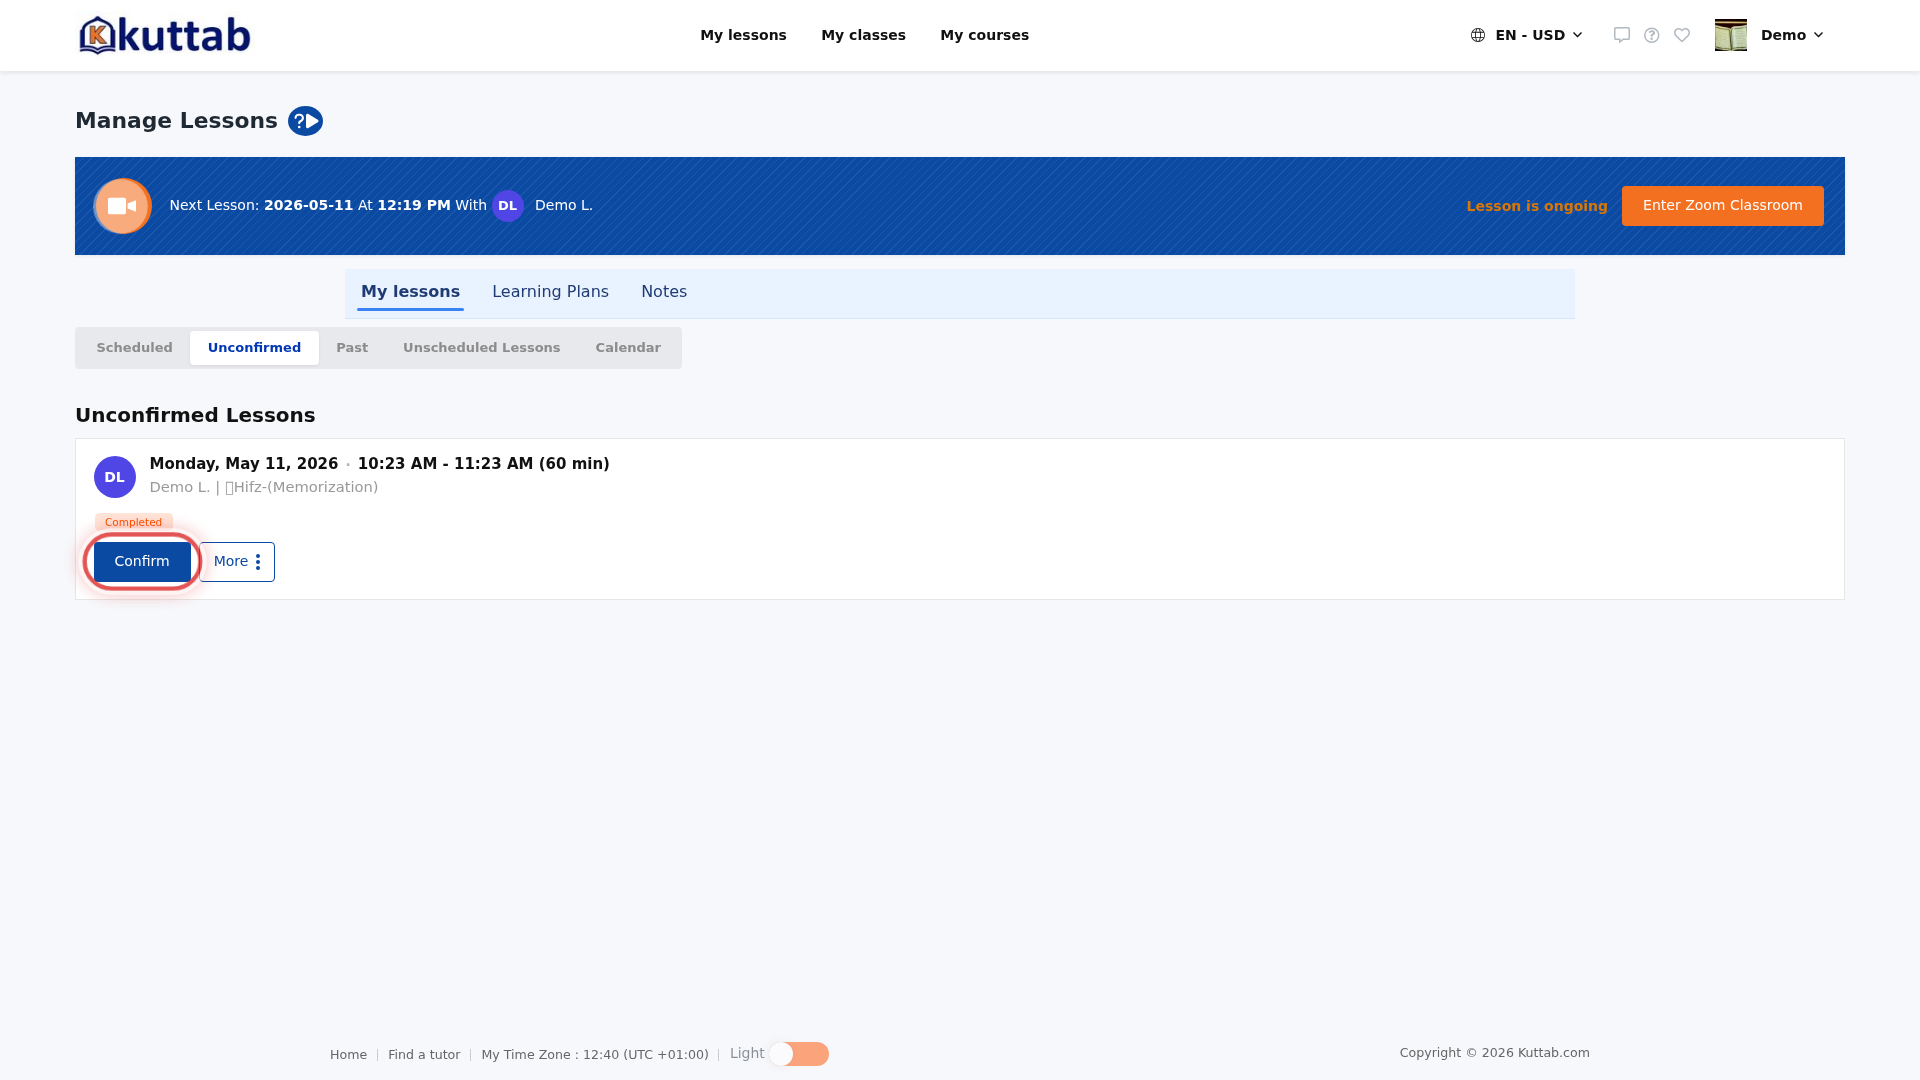Confirm the completed lesson
Image resolution: width=1920 pixels, height=1080 pixels.
pos(142,562)
